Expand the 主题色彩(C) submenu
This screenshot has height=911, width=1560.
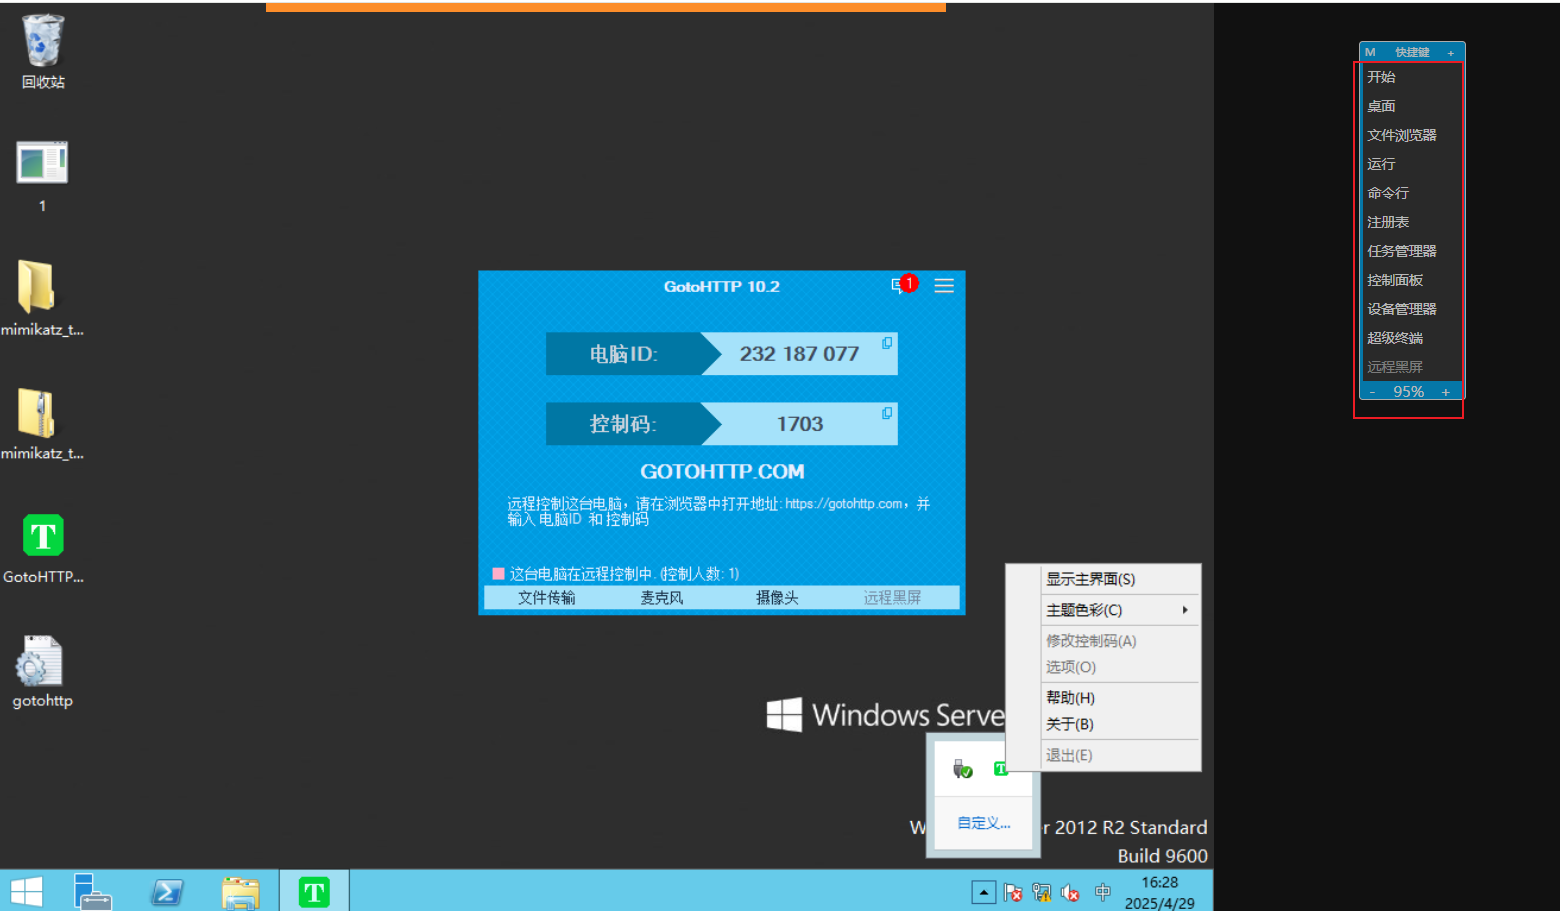1116,610
